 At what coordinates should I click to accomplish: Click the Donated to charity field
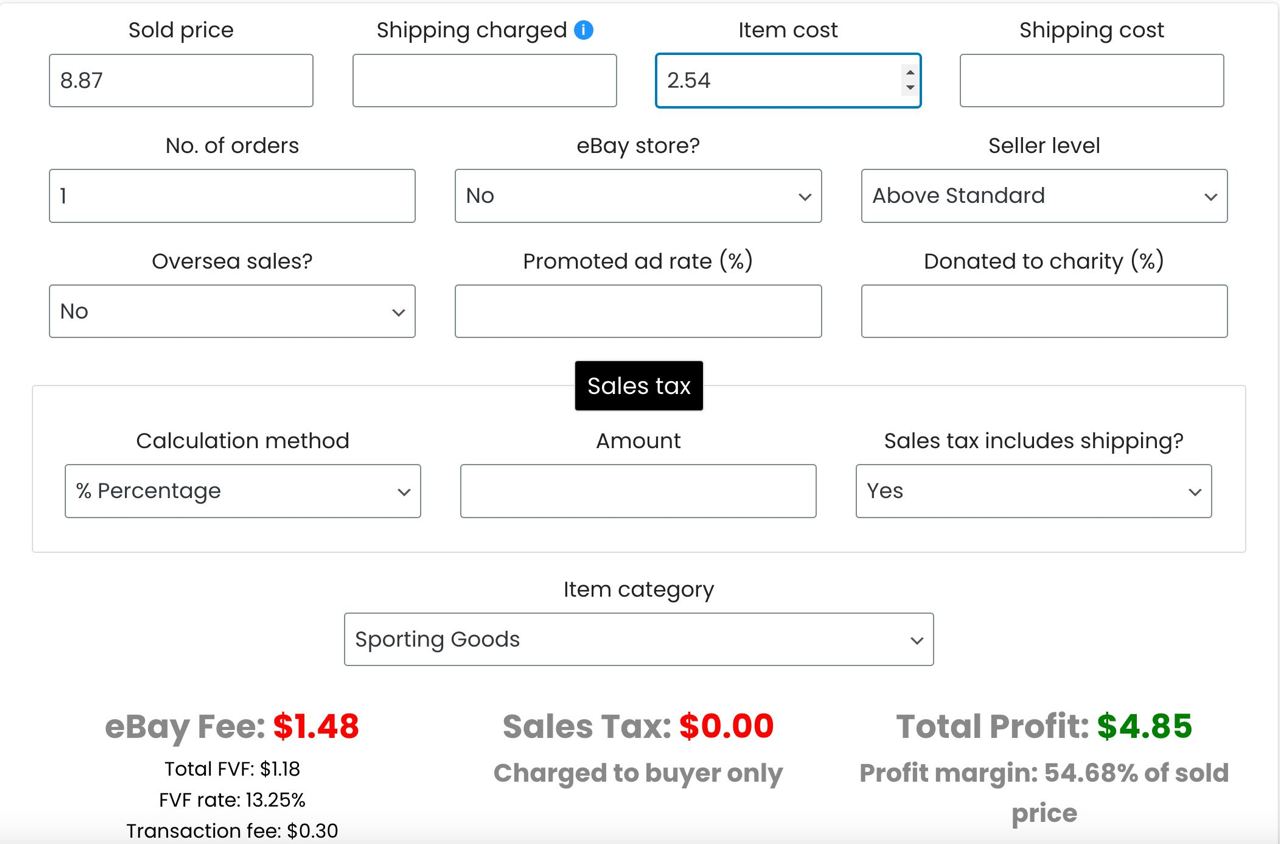click(x=1044, y=311)
